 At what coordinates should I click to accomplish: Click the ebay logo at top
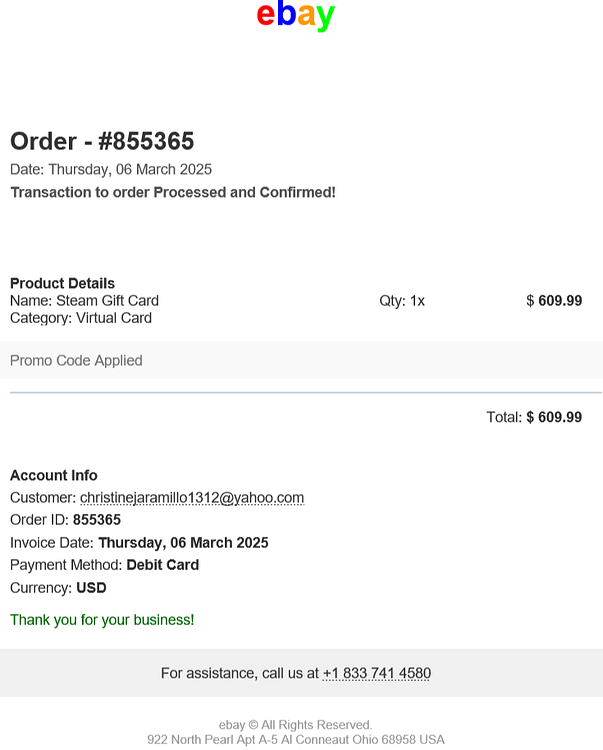[296, 16]
